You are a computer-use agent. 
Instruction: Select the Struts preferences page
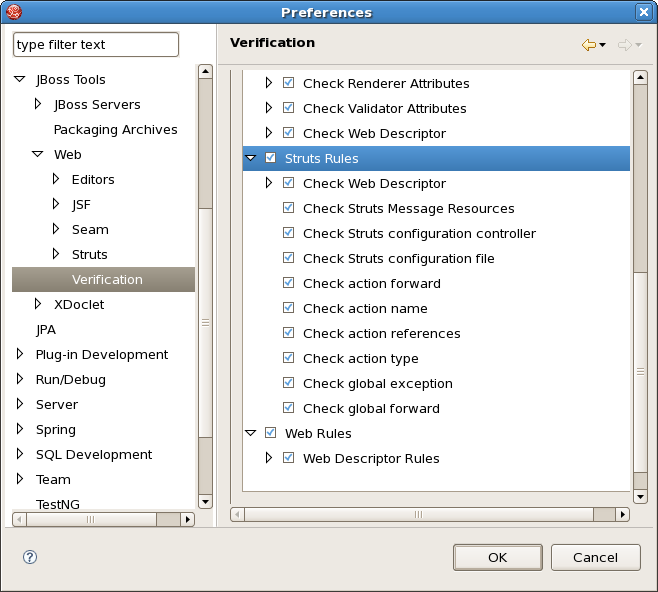(89, 254)
